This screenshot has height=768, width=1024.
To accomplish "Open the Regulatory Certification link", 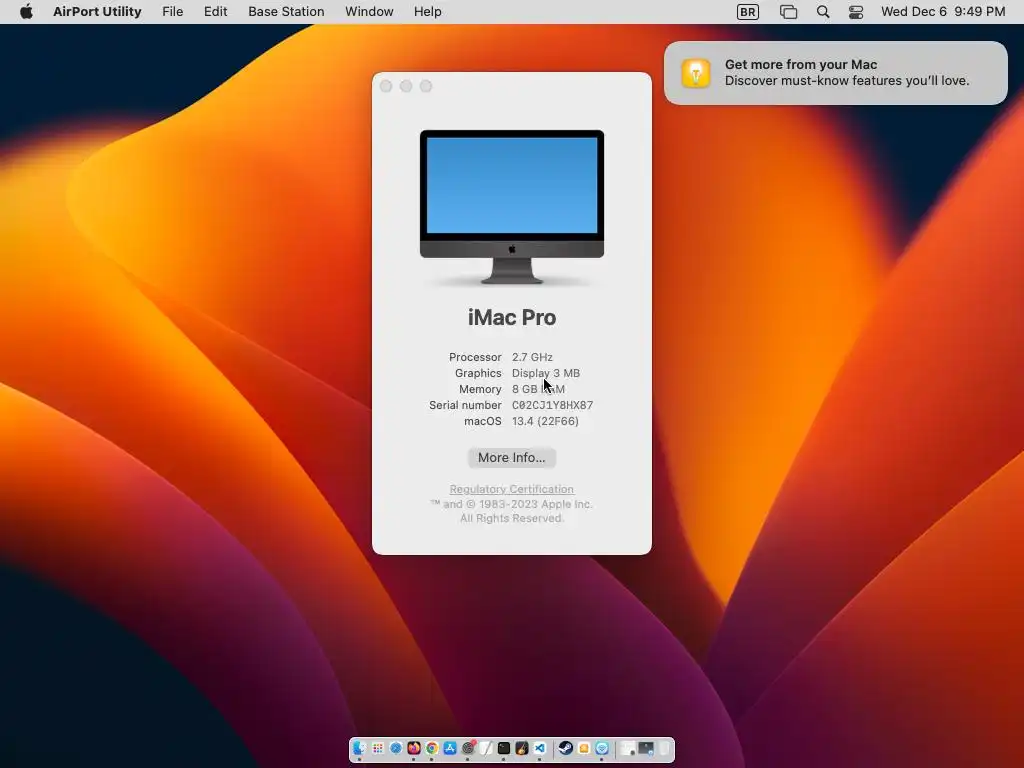I will tap(511, 489).
